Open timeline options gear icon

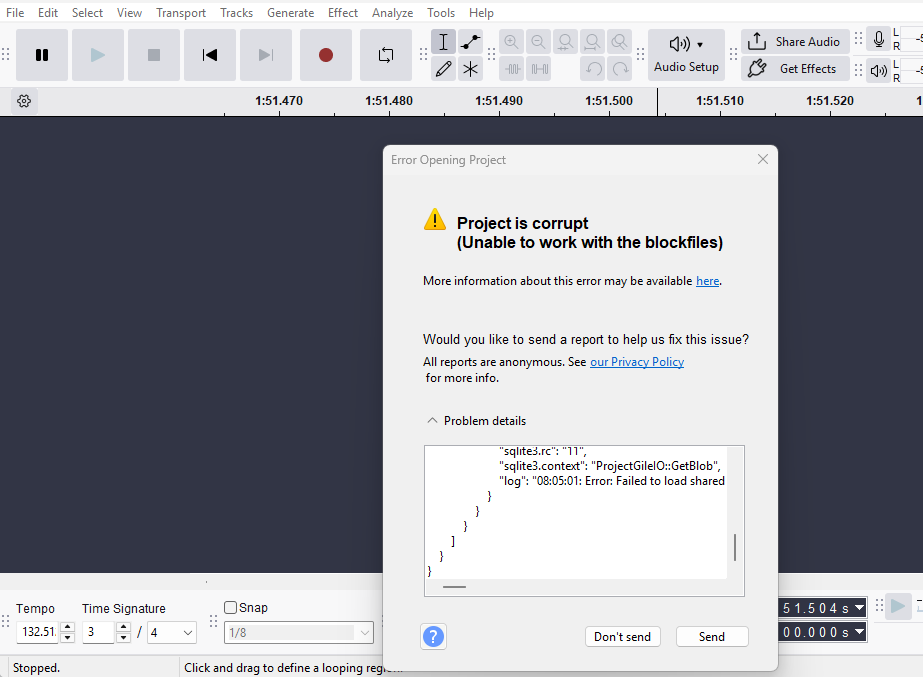(24, 101)
